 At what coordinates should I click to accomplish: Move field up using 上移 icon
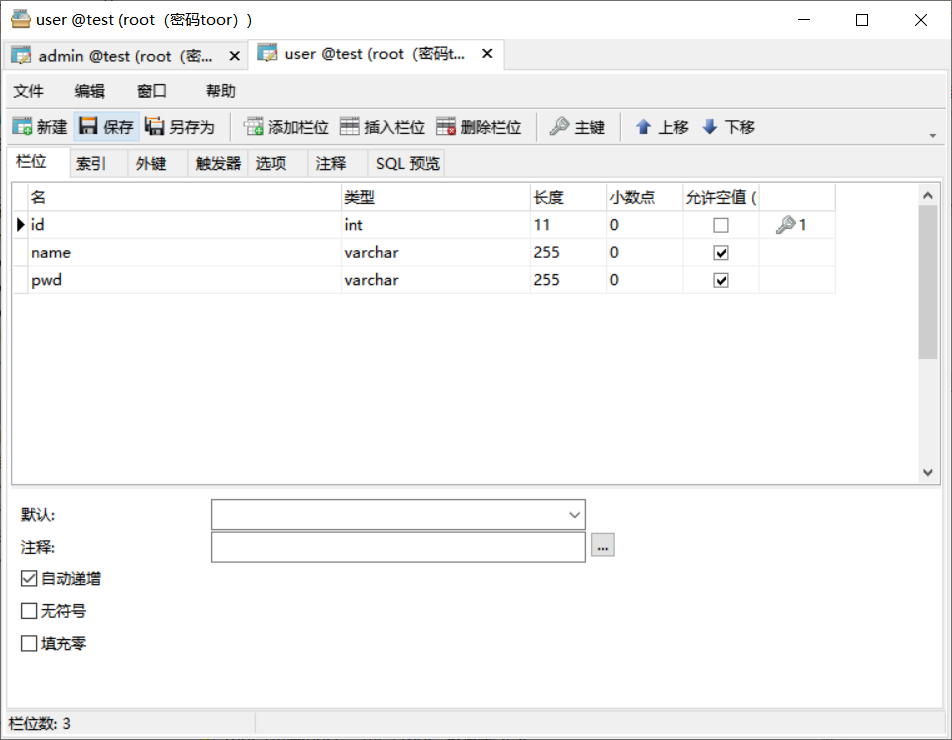tap(661, 126)
